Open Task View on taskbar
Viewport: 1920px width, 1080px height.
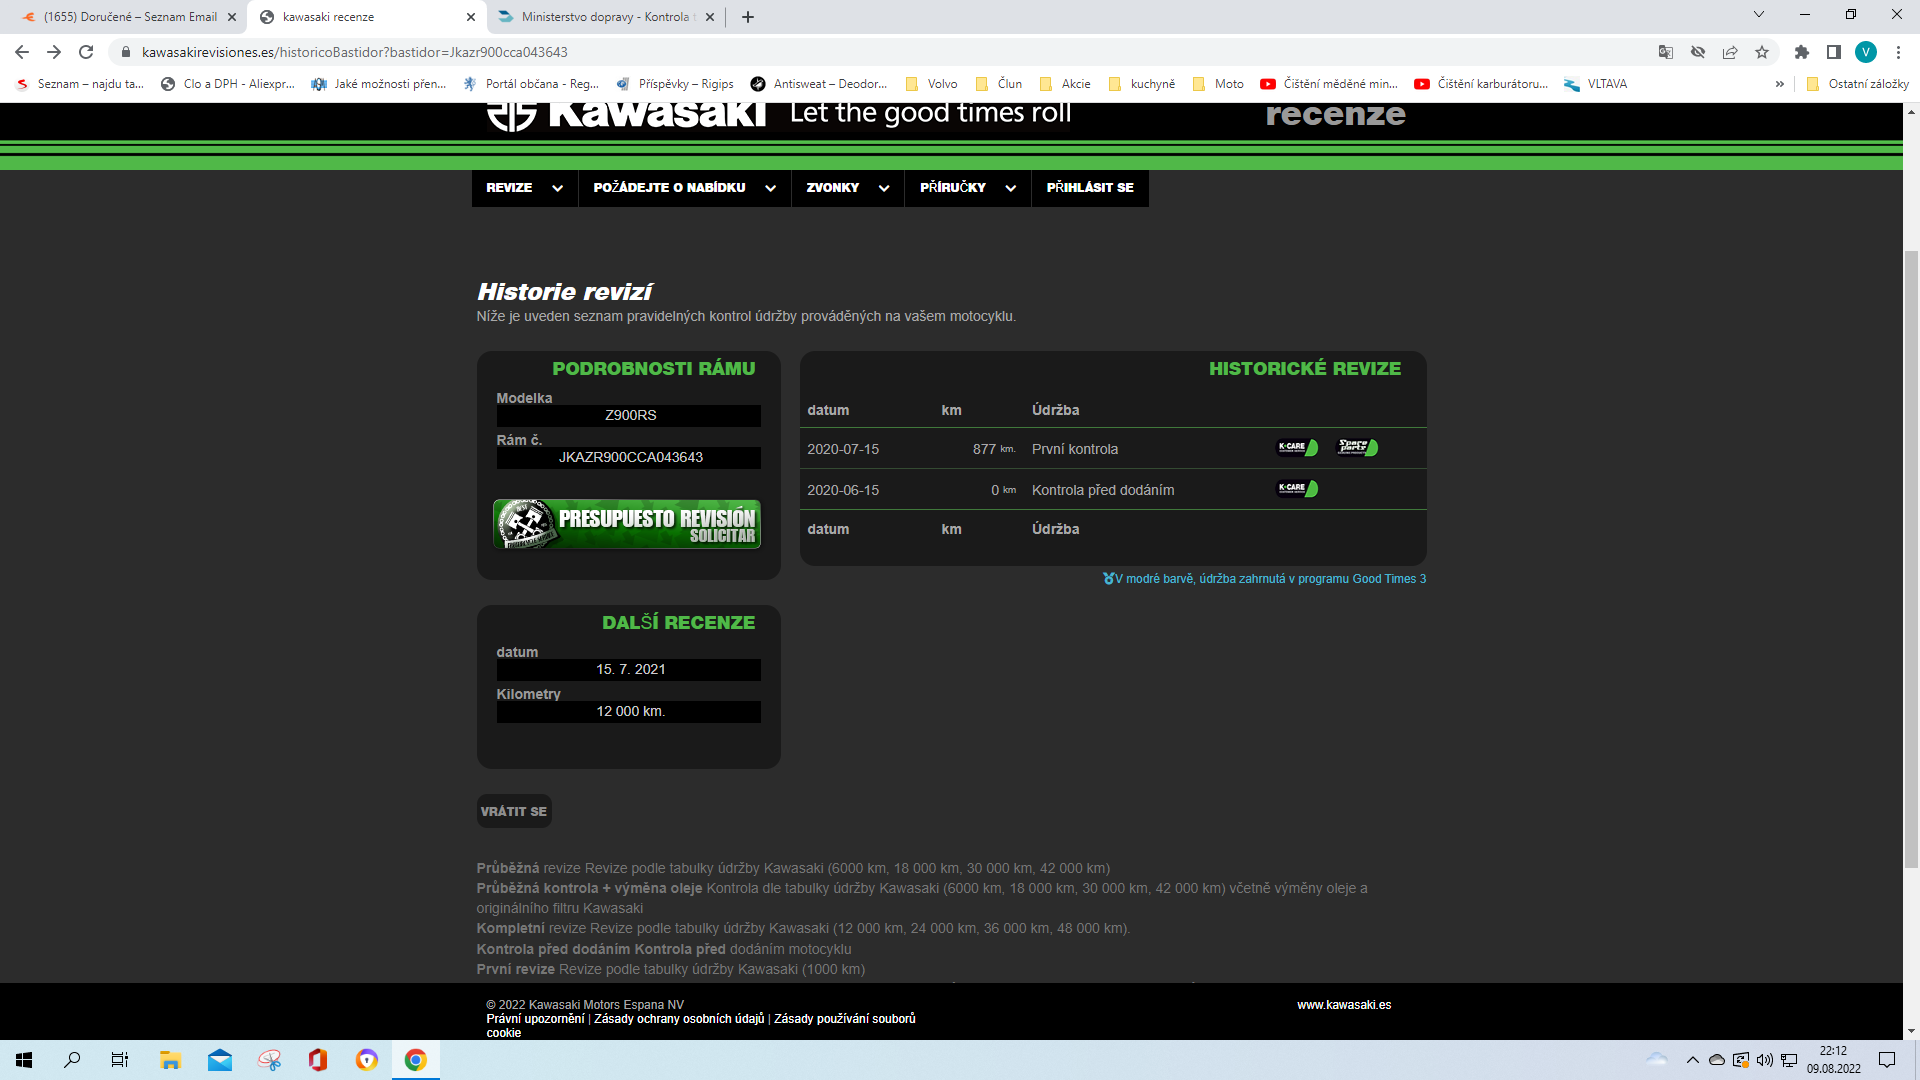pyautogui.click(x=120, y=1060)
